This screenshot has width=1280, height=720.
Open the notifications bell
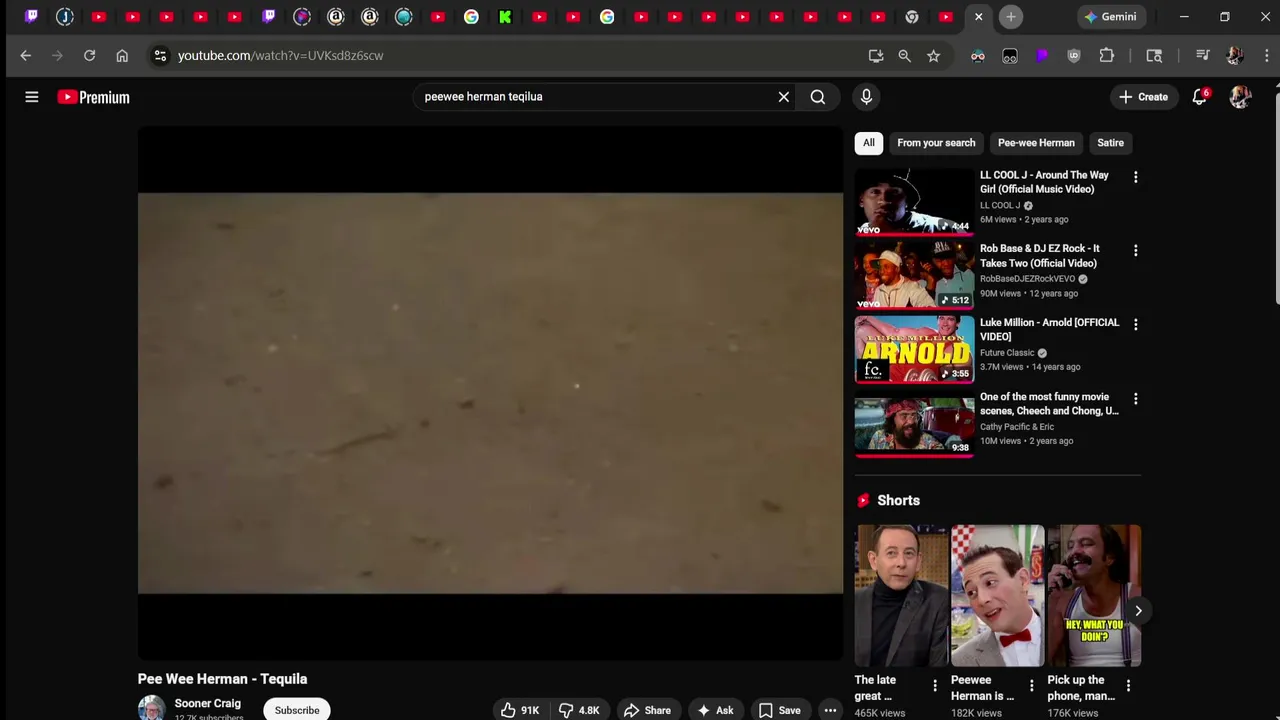[x=1199, y=97]
